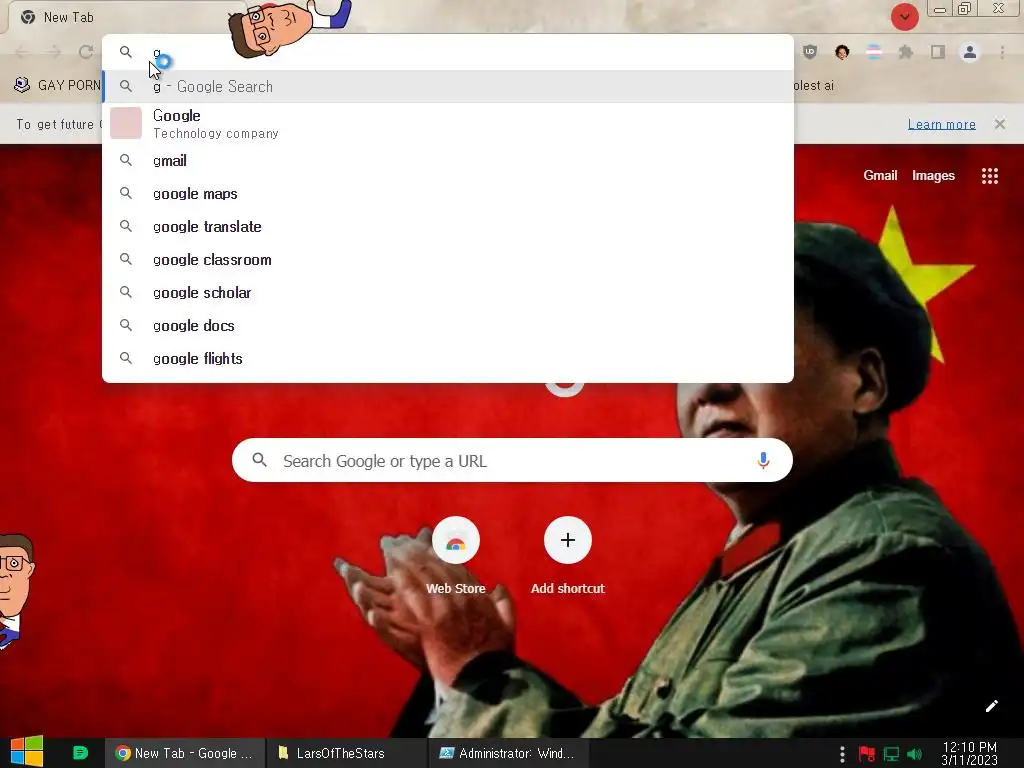The height and width of the screenshot is (768, 1024).
Task: Switch to Administrator: Windows taskbar window
Action: (508, 753)
